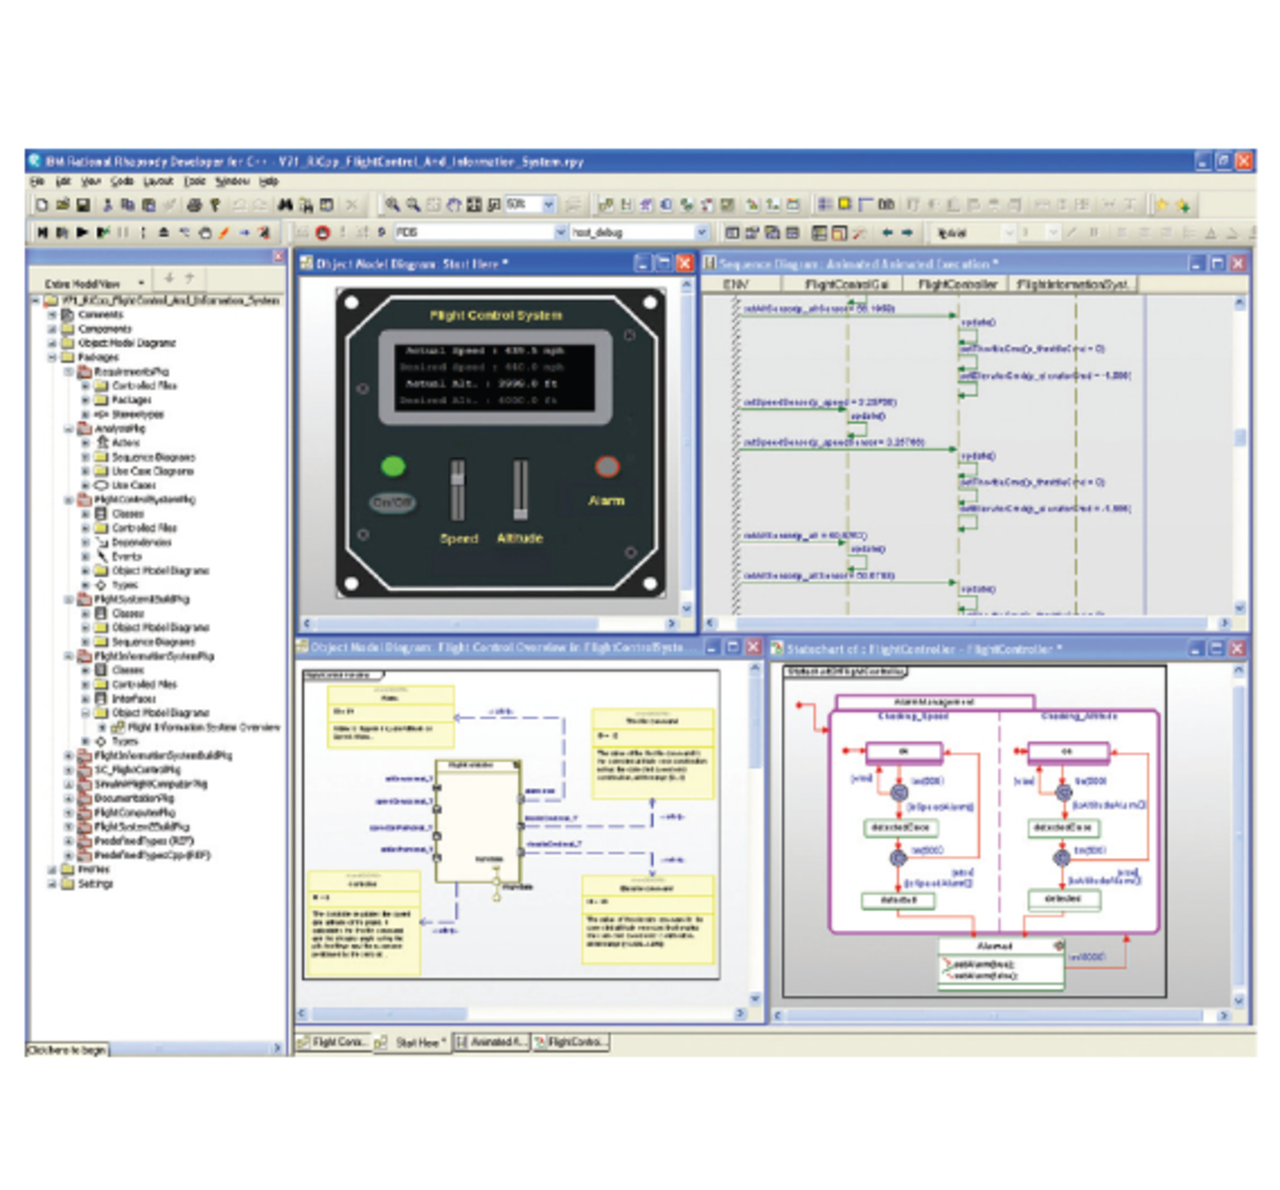Viewport: 1280px width, 1190px height.
Task: Click the Zoom In magnifier icon
Action: (393, 205)
